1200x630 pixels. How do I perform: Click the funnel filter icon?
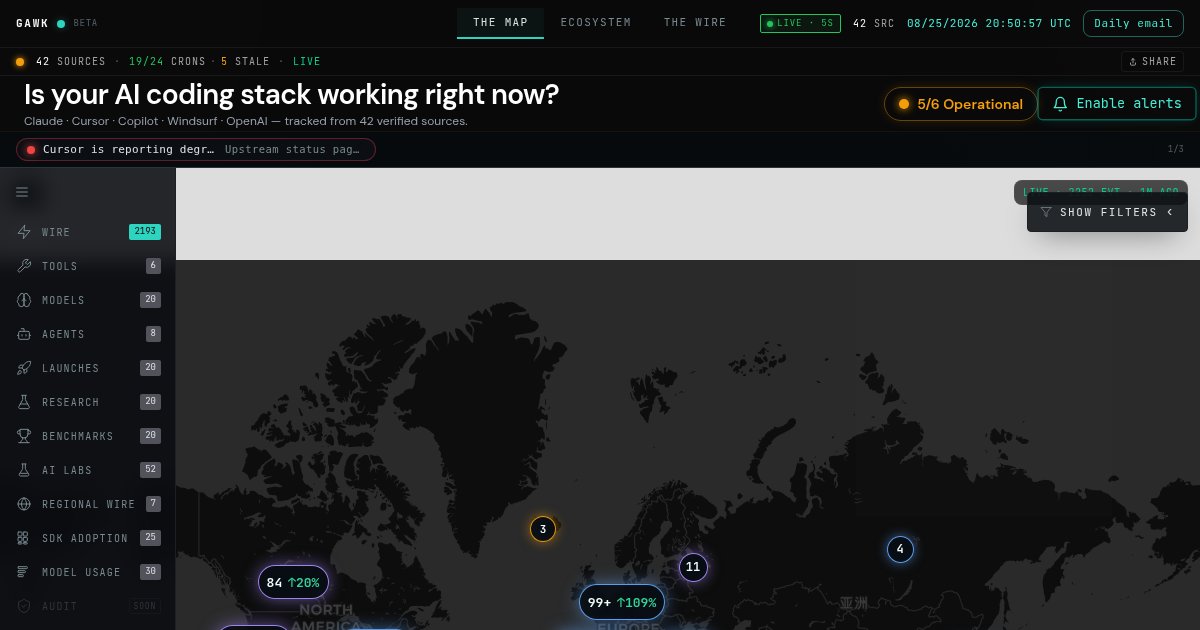1046,212
